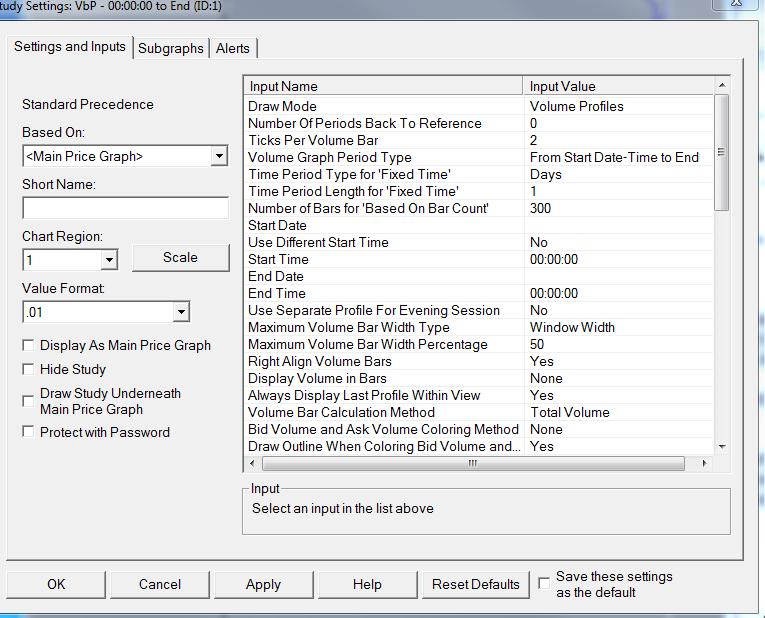765x618 pixels.
Task: Click the vertical scrollbar thumb
Action: [722, 153]
